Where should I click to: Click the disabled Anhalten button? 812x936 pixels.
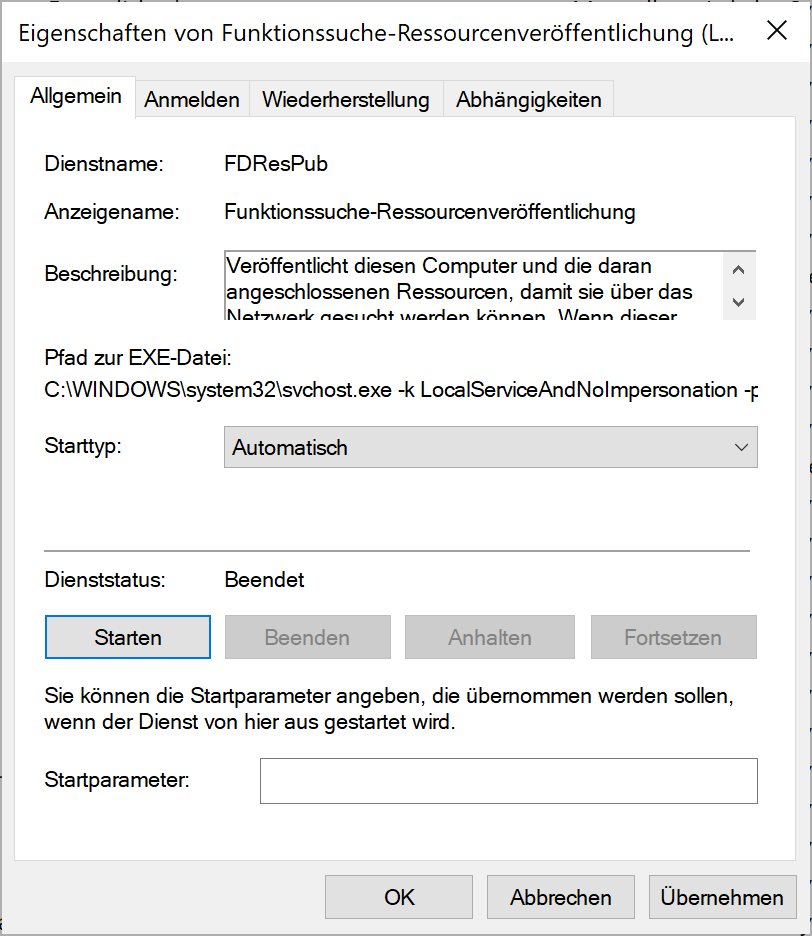tap(489, 636)
